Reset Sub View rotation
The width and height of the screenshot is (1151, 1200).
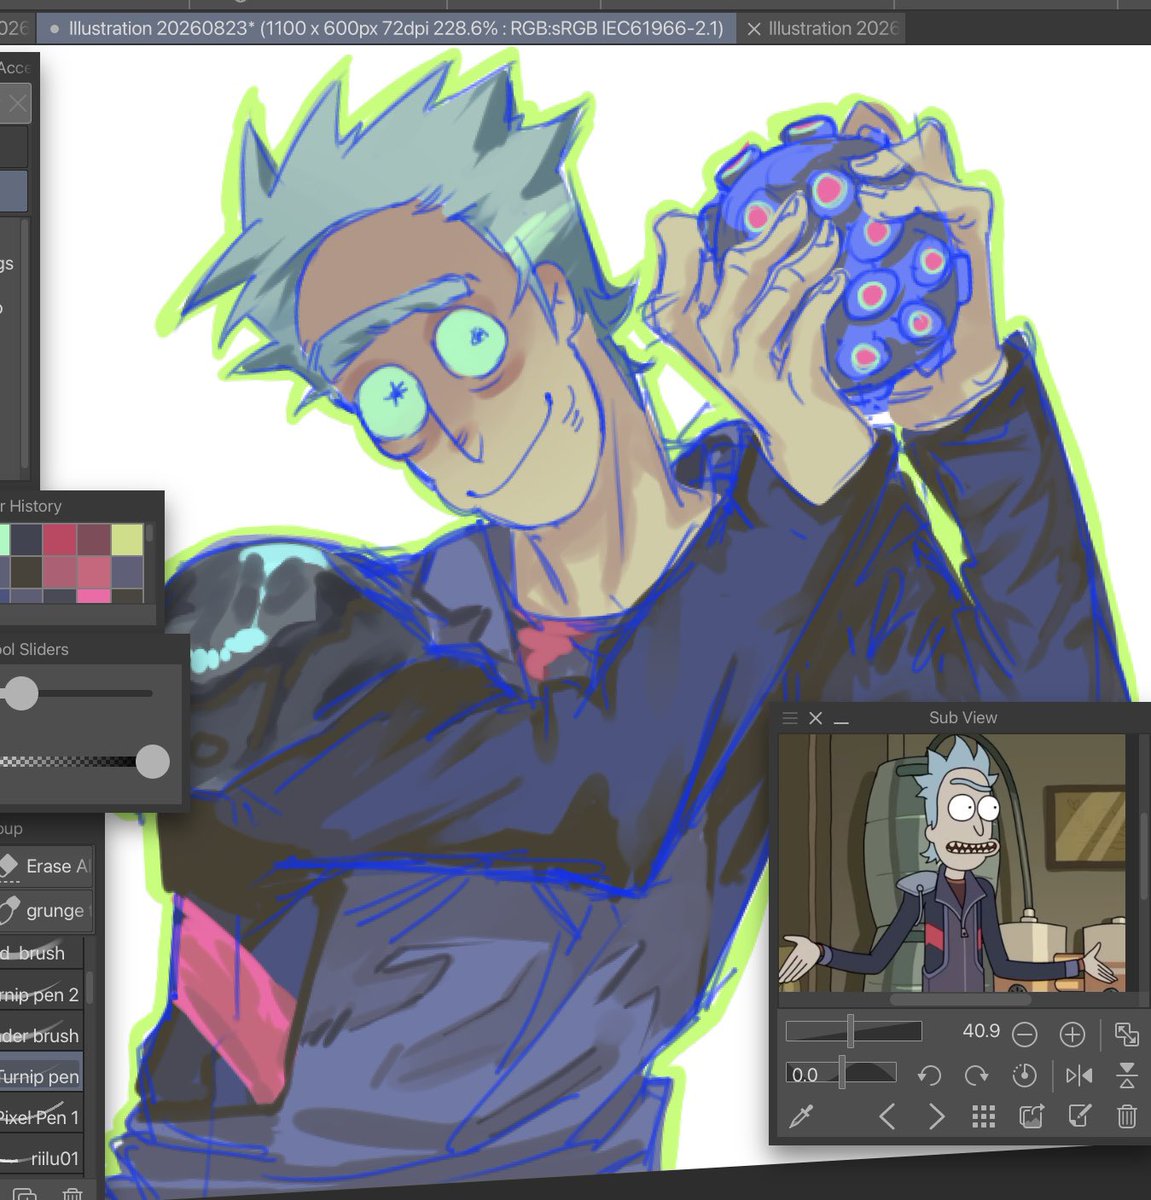tap(1024, 1075)
